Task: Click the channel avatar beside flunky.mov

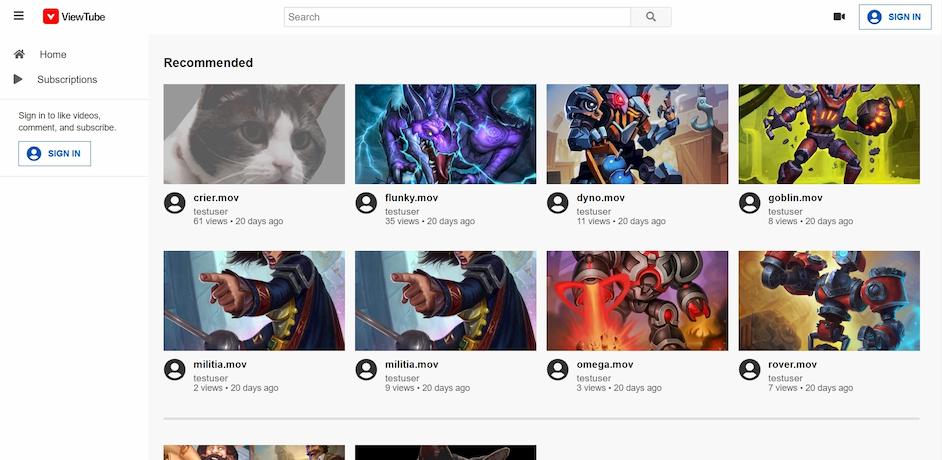Action: tap(366, 203)
